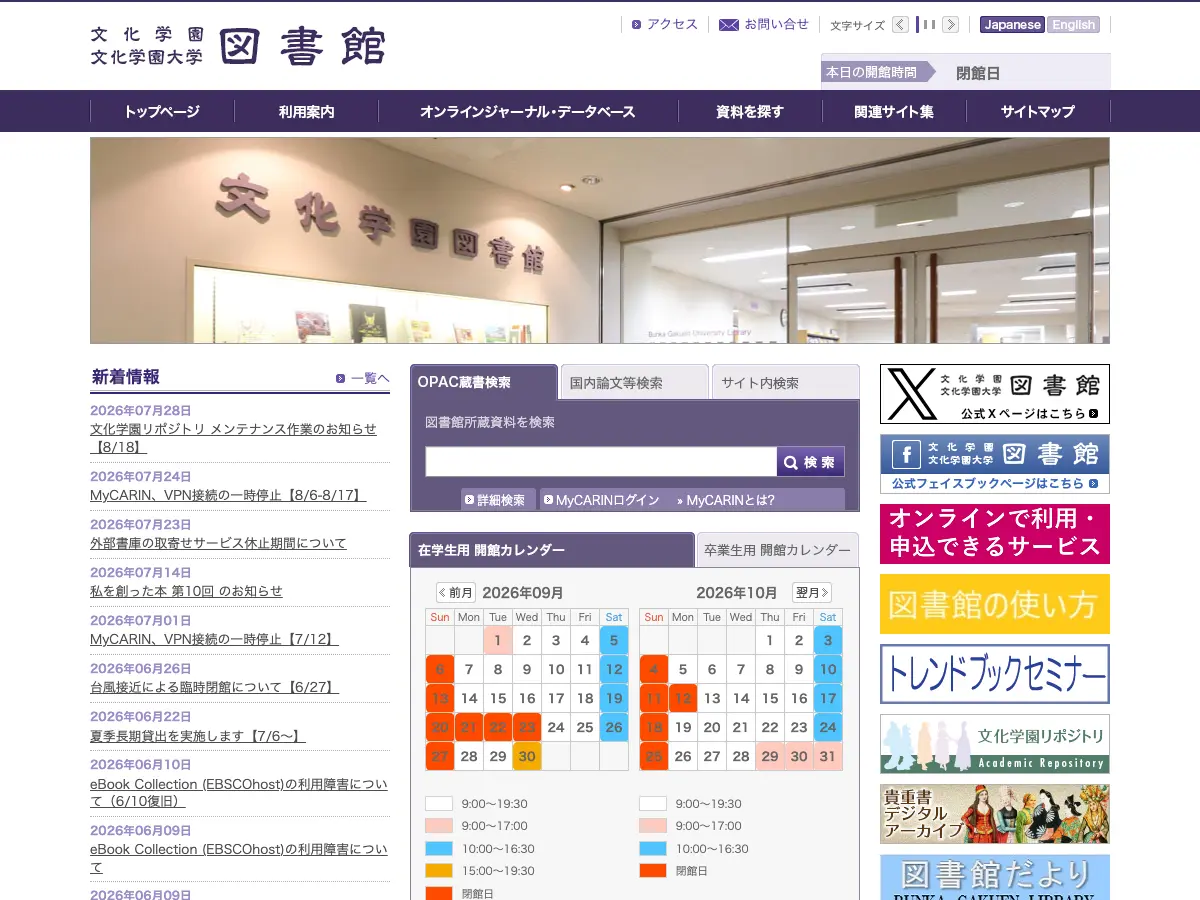Click September 30 on the calendar
The width and height of the screenshot is (1200, 900).
[527, 756]
